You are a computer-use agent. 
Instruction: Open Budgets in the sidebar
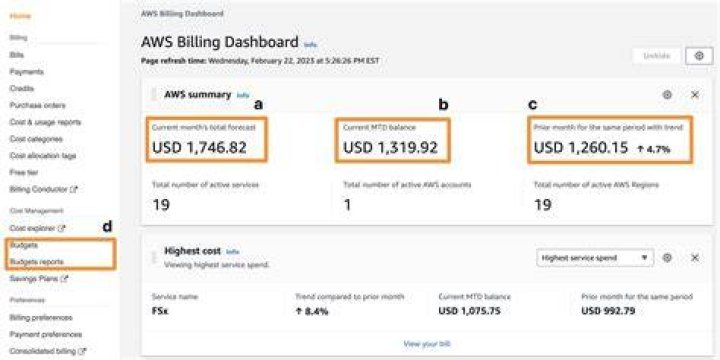click(x=24, y=245)
